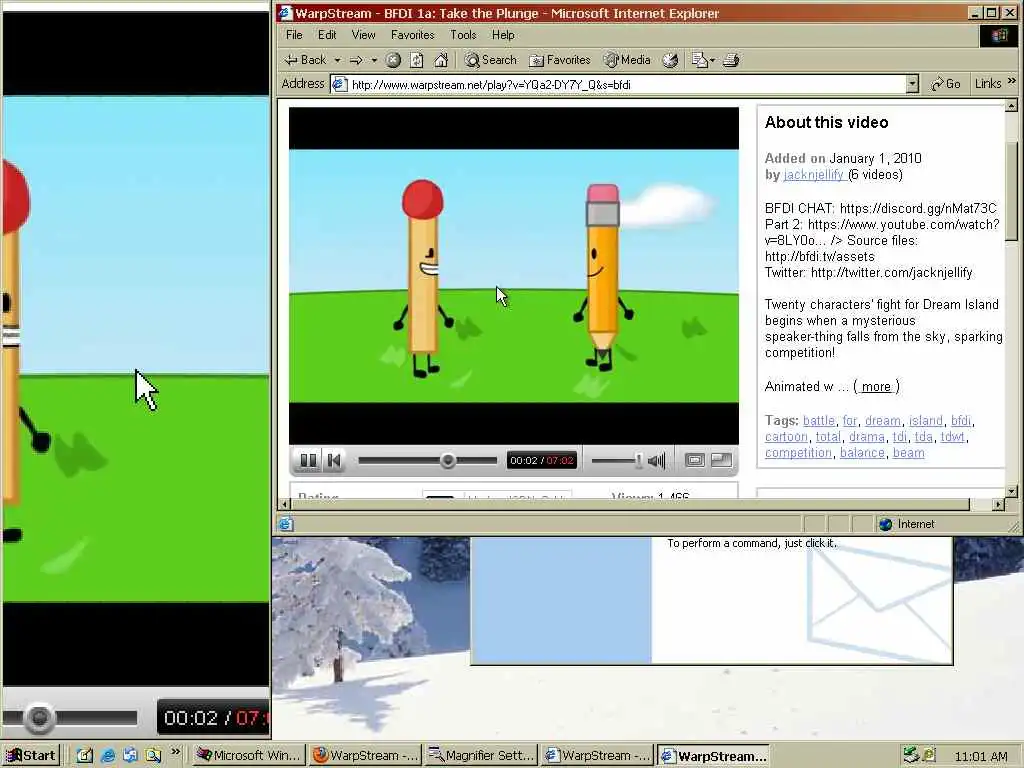Click the 'bfdi' tag link
1024x768 pixels.
(x=961, y=421)
